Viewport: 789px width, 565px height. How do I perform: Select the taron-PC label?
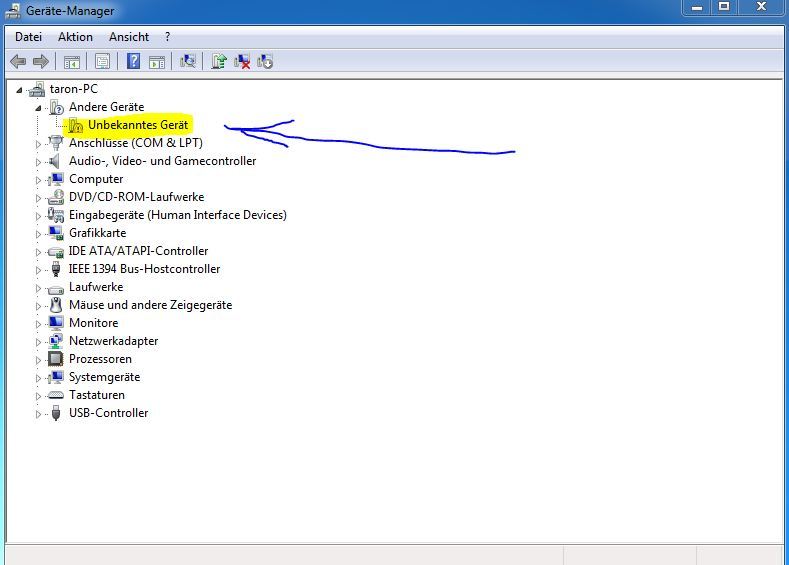pos(73,89)
